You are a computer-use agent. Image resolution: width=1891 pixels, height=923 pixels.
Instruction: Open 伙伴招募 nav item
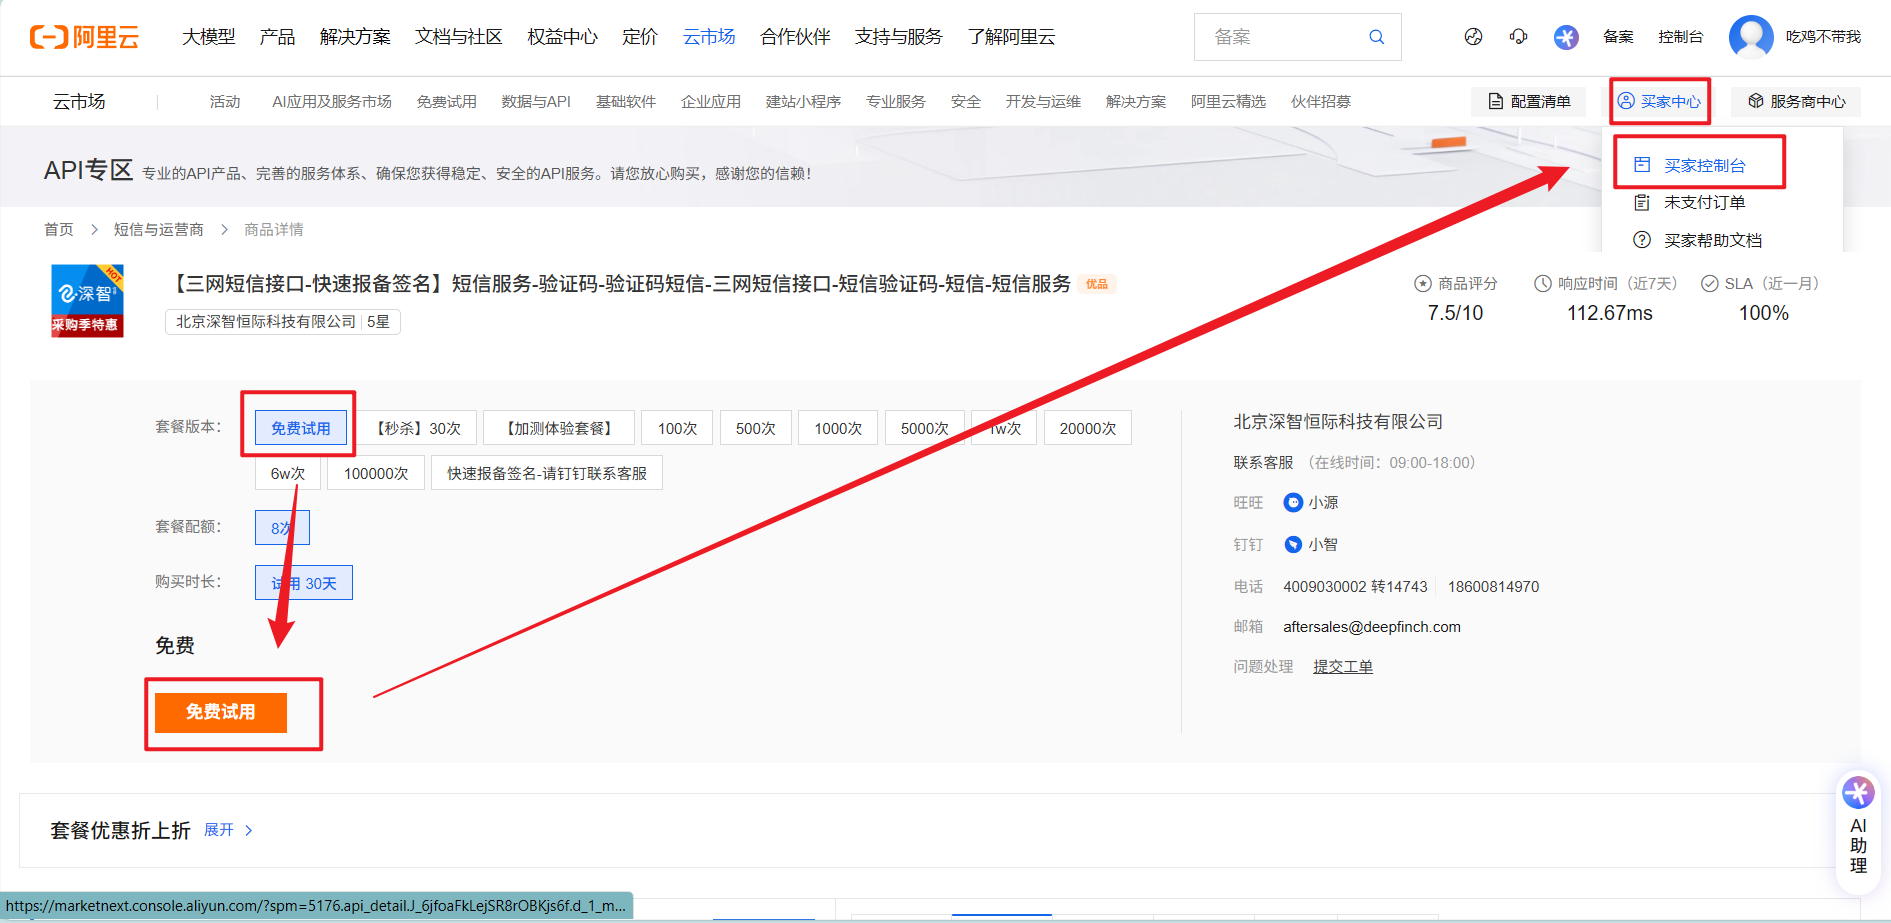click(x=1321, y=101)
